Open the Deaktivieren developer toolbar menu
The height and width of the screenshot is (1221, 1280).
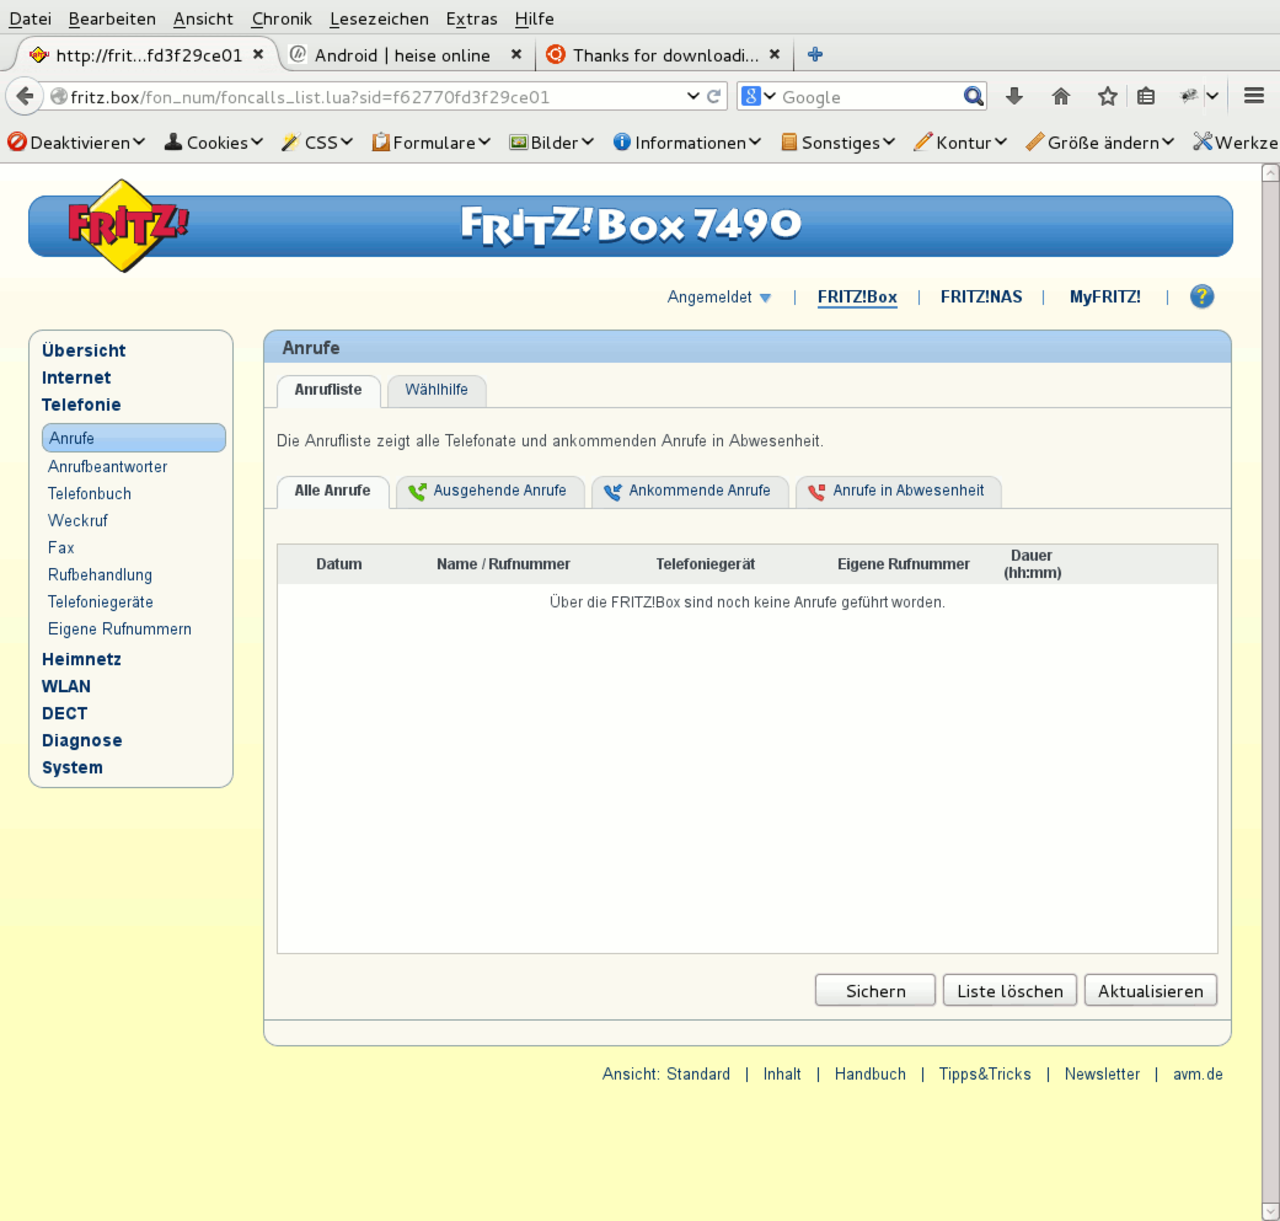click(76, 142)
